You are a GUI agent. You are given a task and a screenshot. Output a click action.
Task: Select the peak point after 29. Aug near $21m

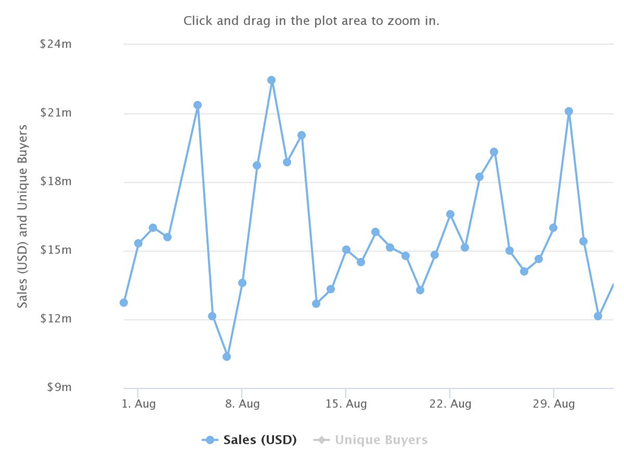(x=569, y=111)
